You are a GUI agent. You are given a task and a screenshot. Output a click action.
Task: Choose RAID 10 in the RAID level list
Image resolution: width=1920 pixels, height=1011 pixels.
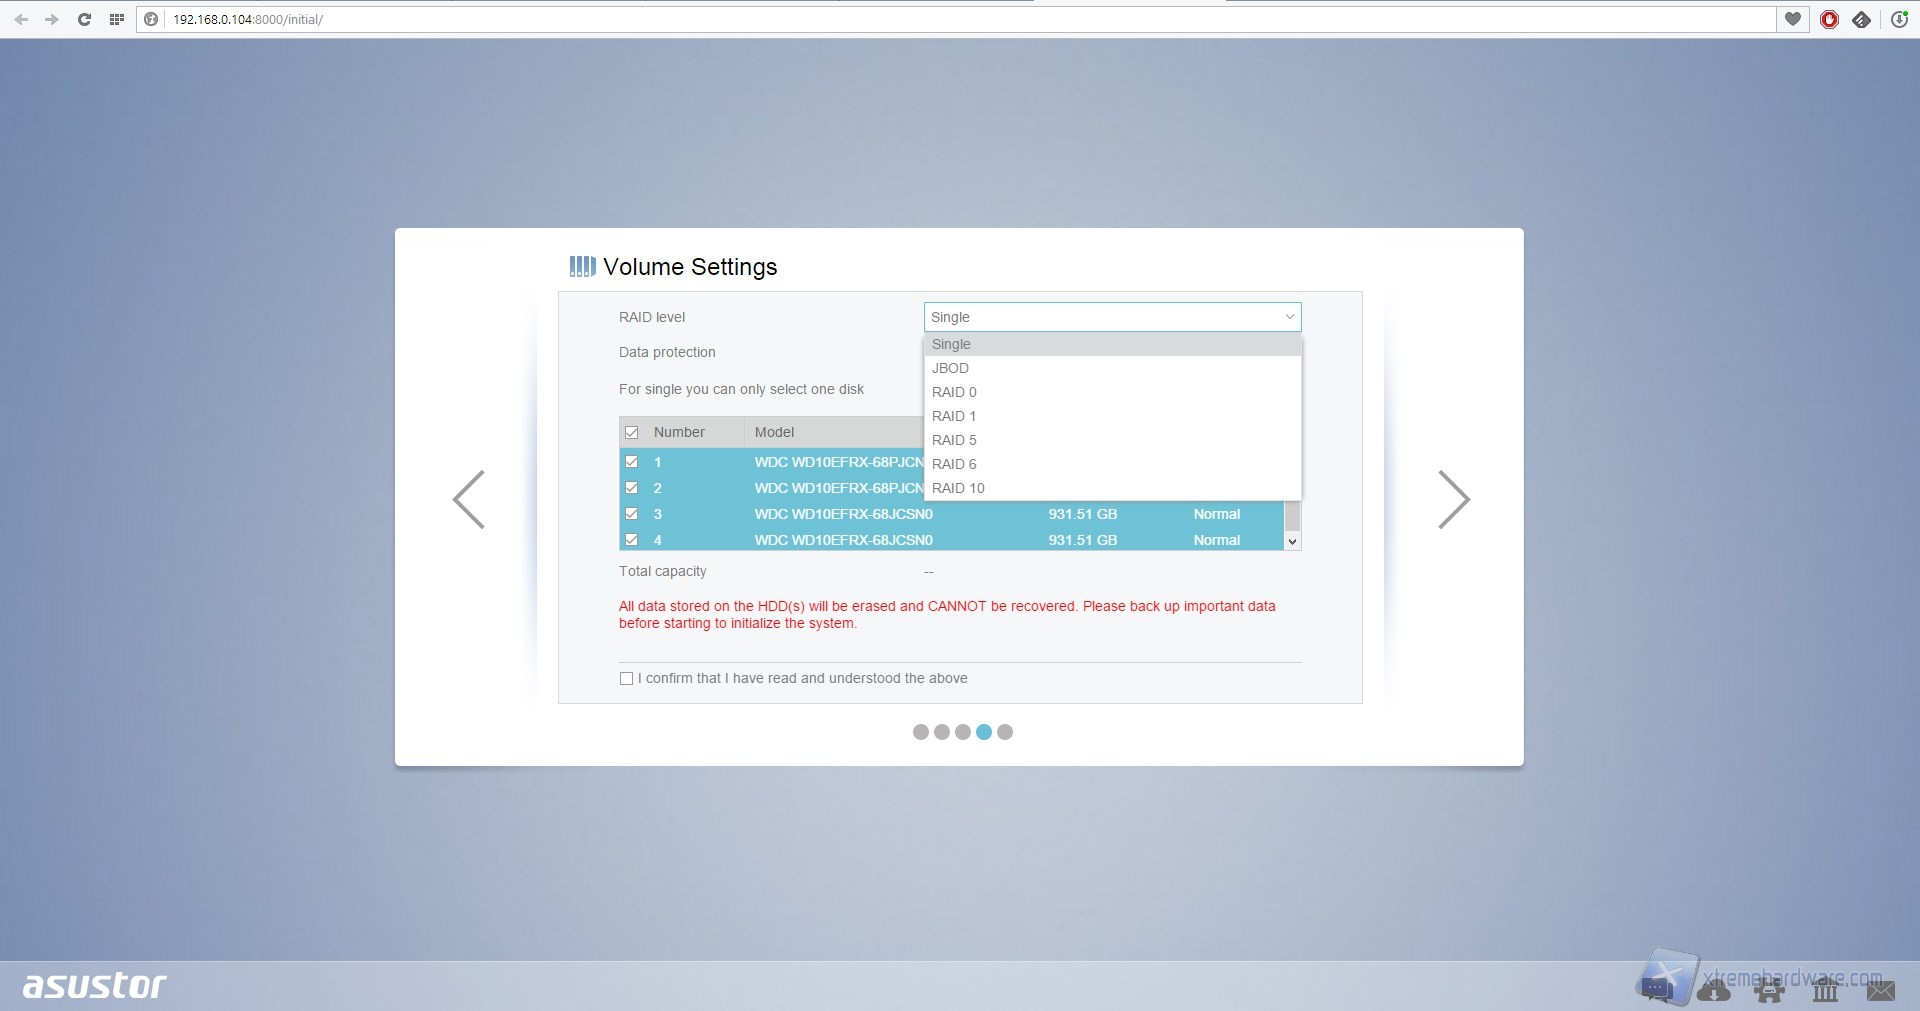[x=958, y=488]
